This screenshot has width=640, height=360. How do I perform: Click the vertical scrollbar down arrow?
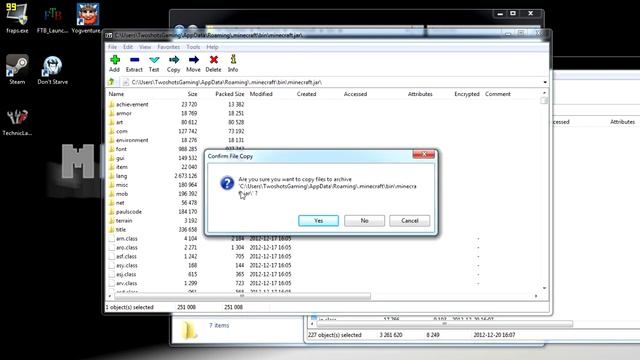click(544, 288)
